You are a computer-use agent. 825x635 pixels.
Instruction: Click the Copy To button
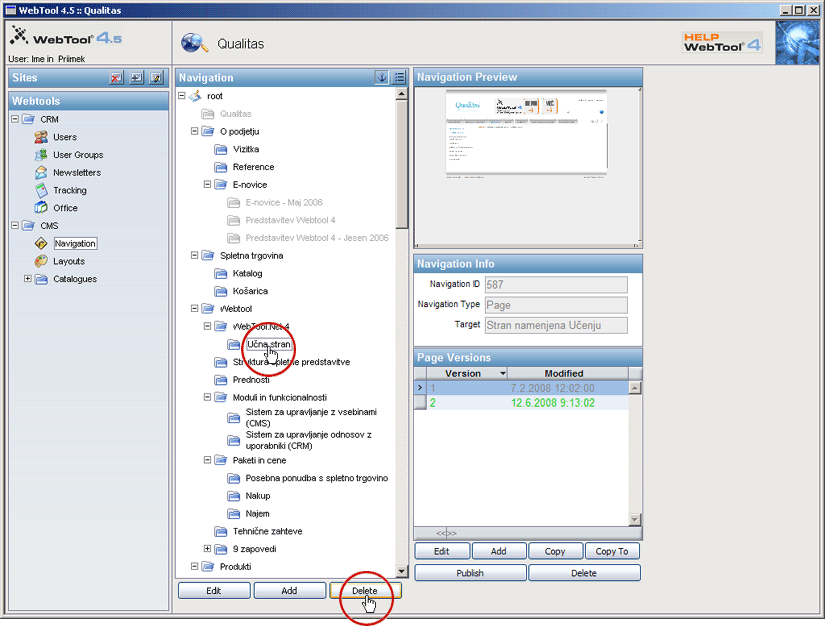click(612, 551)
